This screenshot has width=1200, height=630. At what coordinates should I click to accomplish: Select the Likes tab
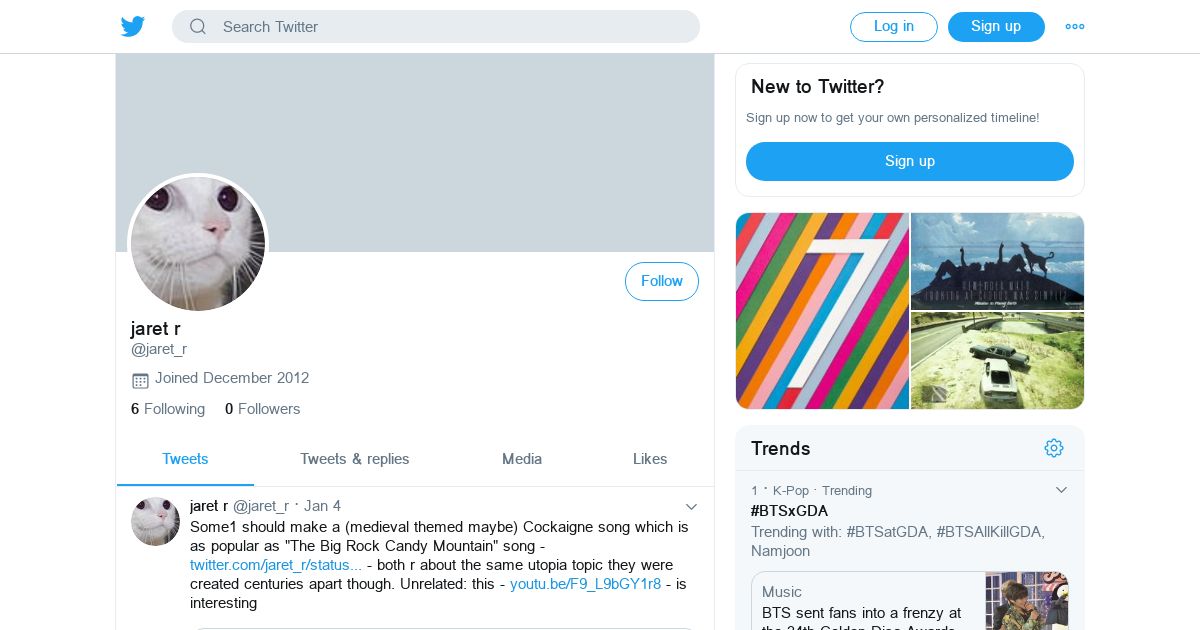coord(650,459)
